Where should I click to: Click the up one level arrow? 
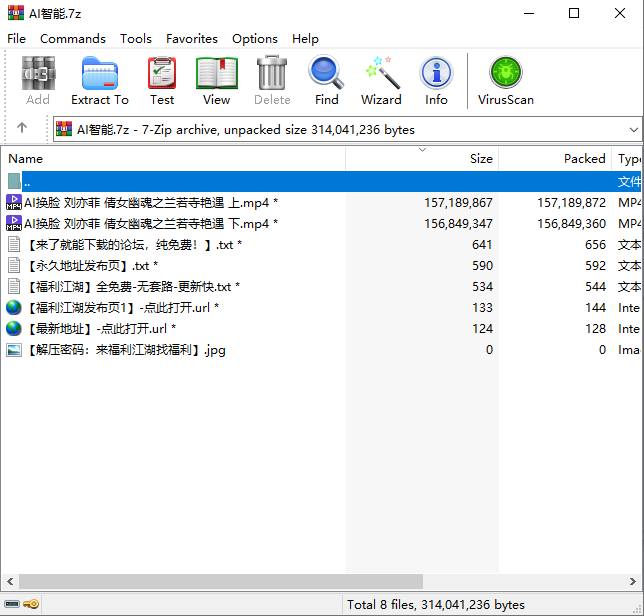pyautogui.click(x=22, y=129)
